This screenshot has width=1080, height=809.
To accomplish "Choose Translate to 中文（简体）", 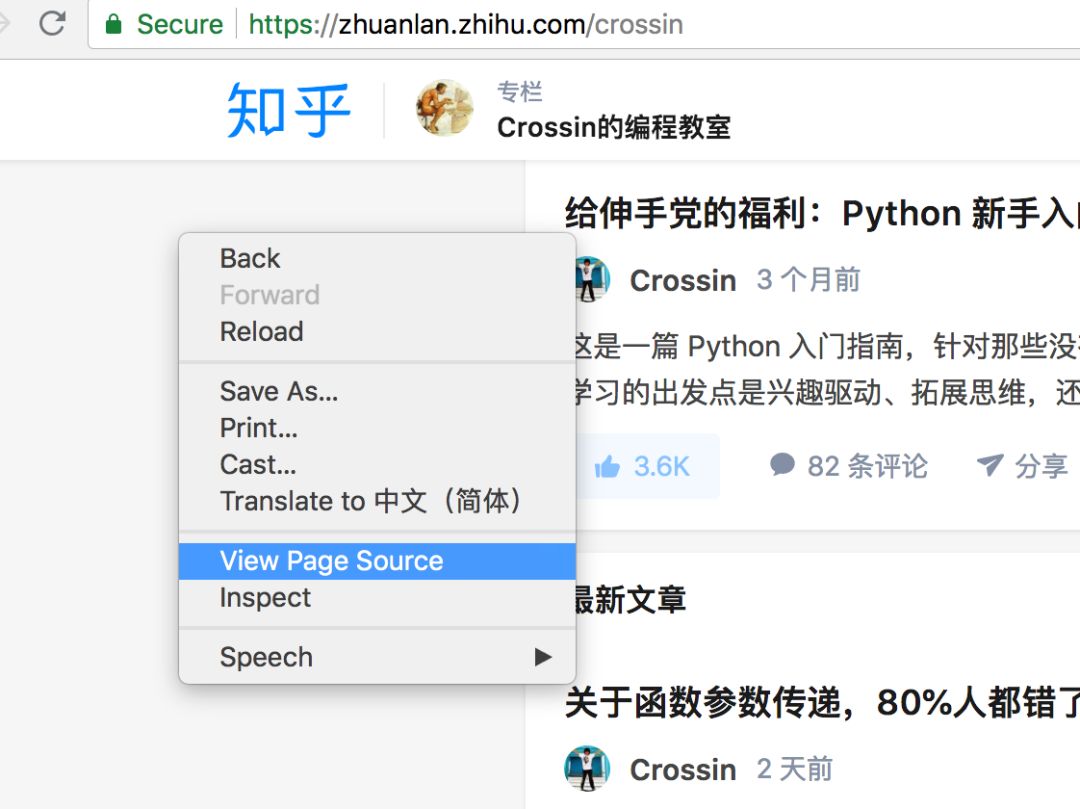I will tap(377, 501).
